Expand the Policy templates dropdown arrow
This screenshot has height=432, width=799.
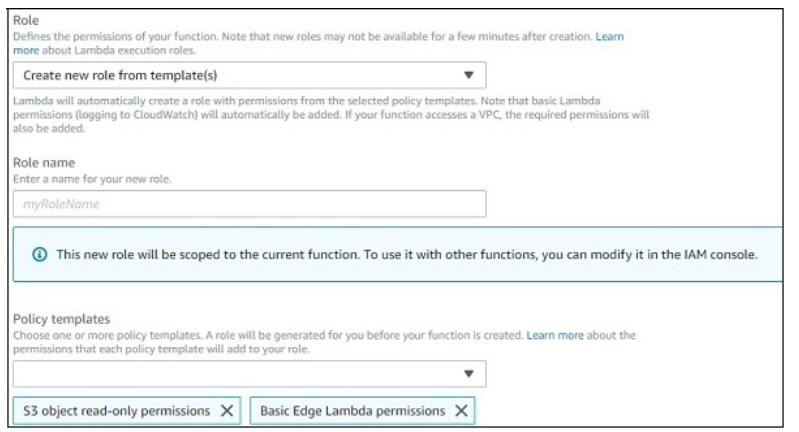coord(468,374)
